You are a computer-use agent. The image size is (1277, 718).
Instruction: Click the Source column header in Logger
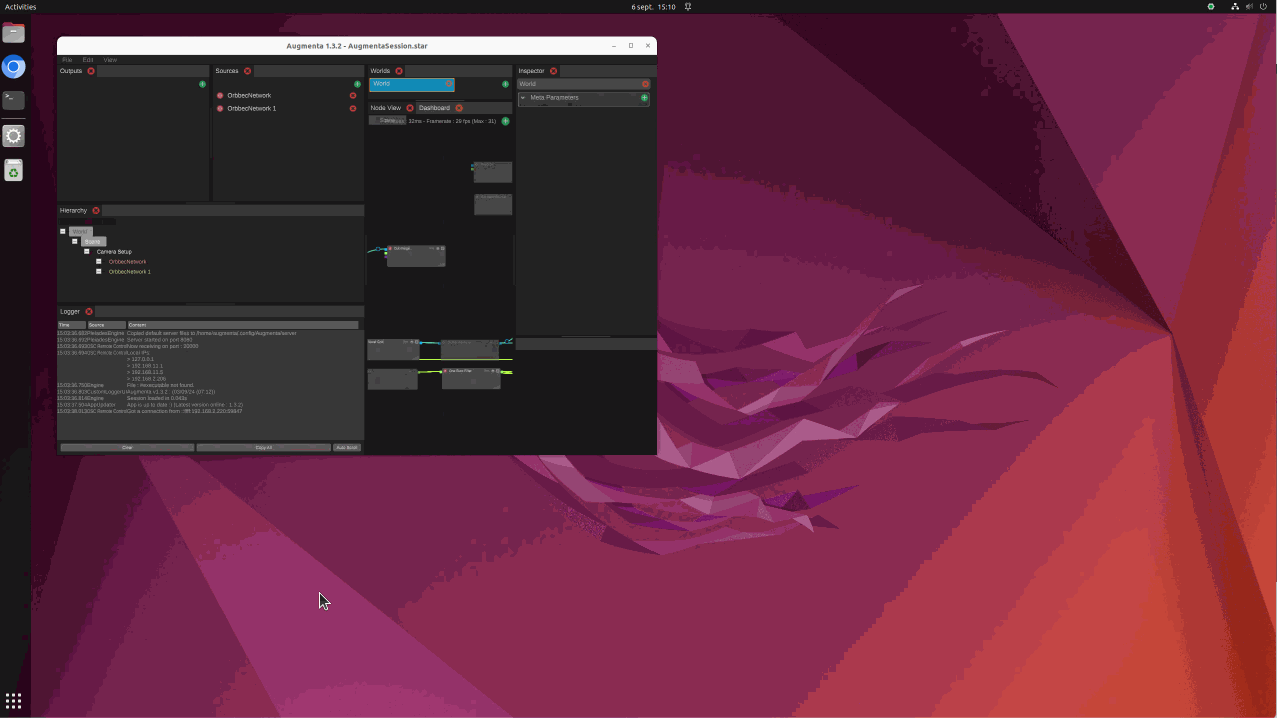[106, 325]
